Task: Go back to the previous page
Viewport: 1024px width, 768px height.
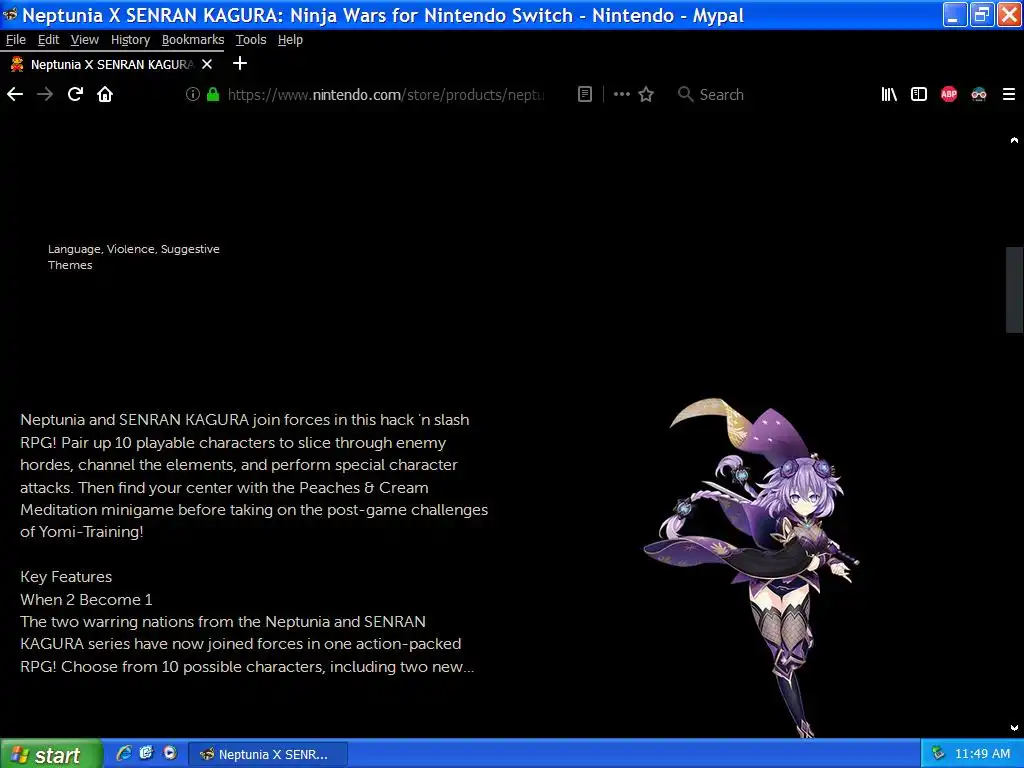Action: pyautogui.click(x=15, y=95)
